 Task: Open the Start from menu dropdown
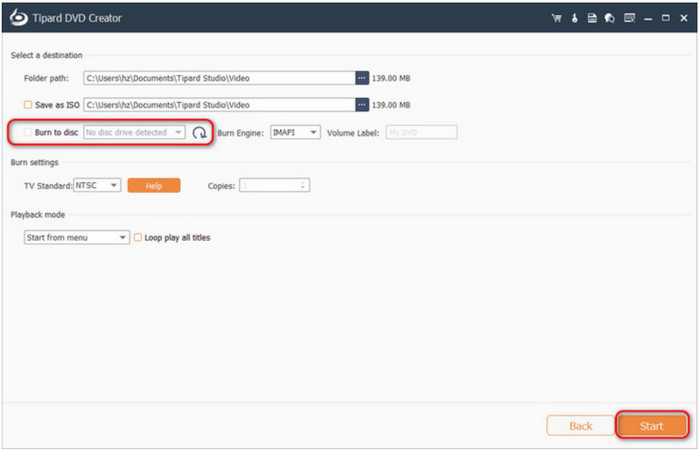77,238
